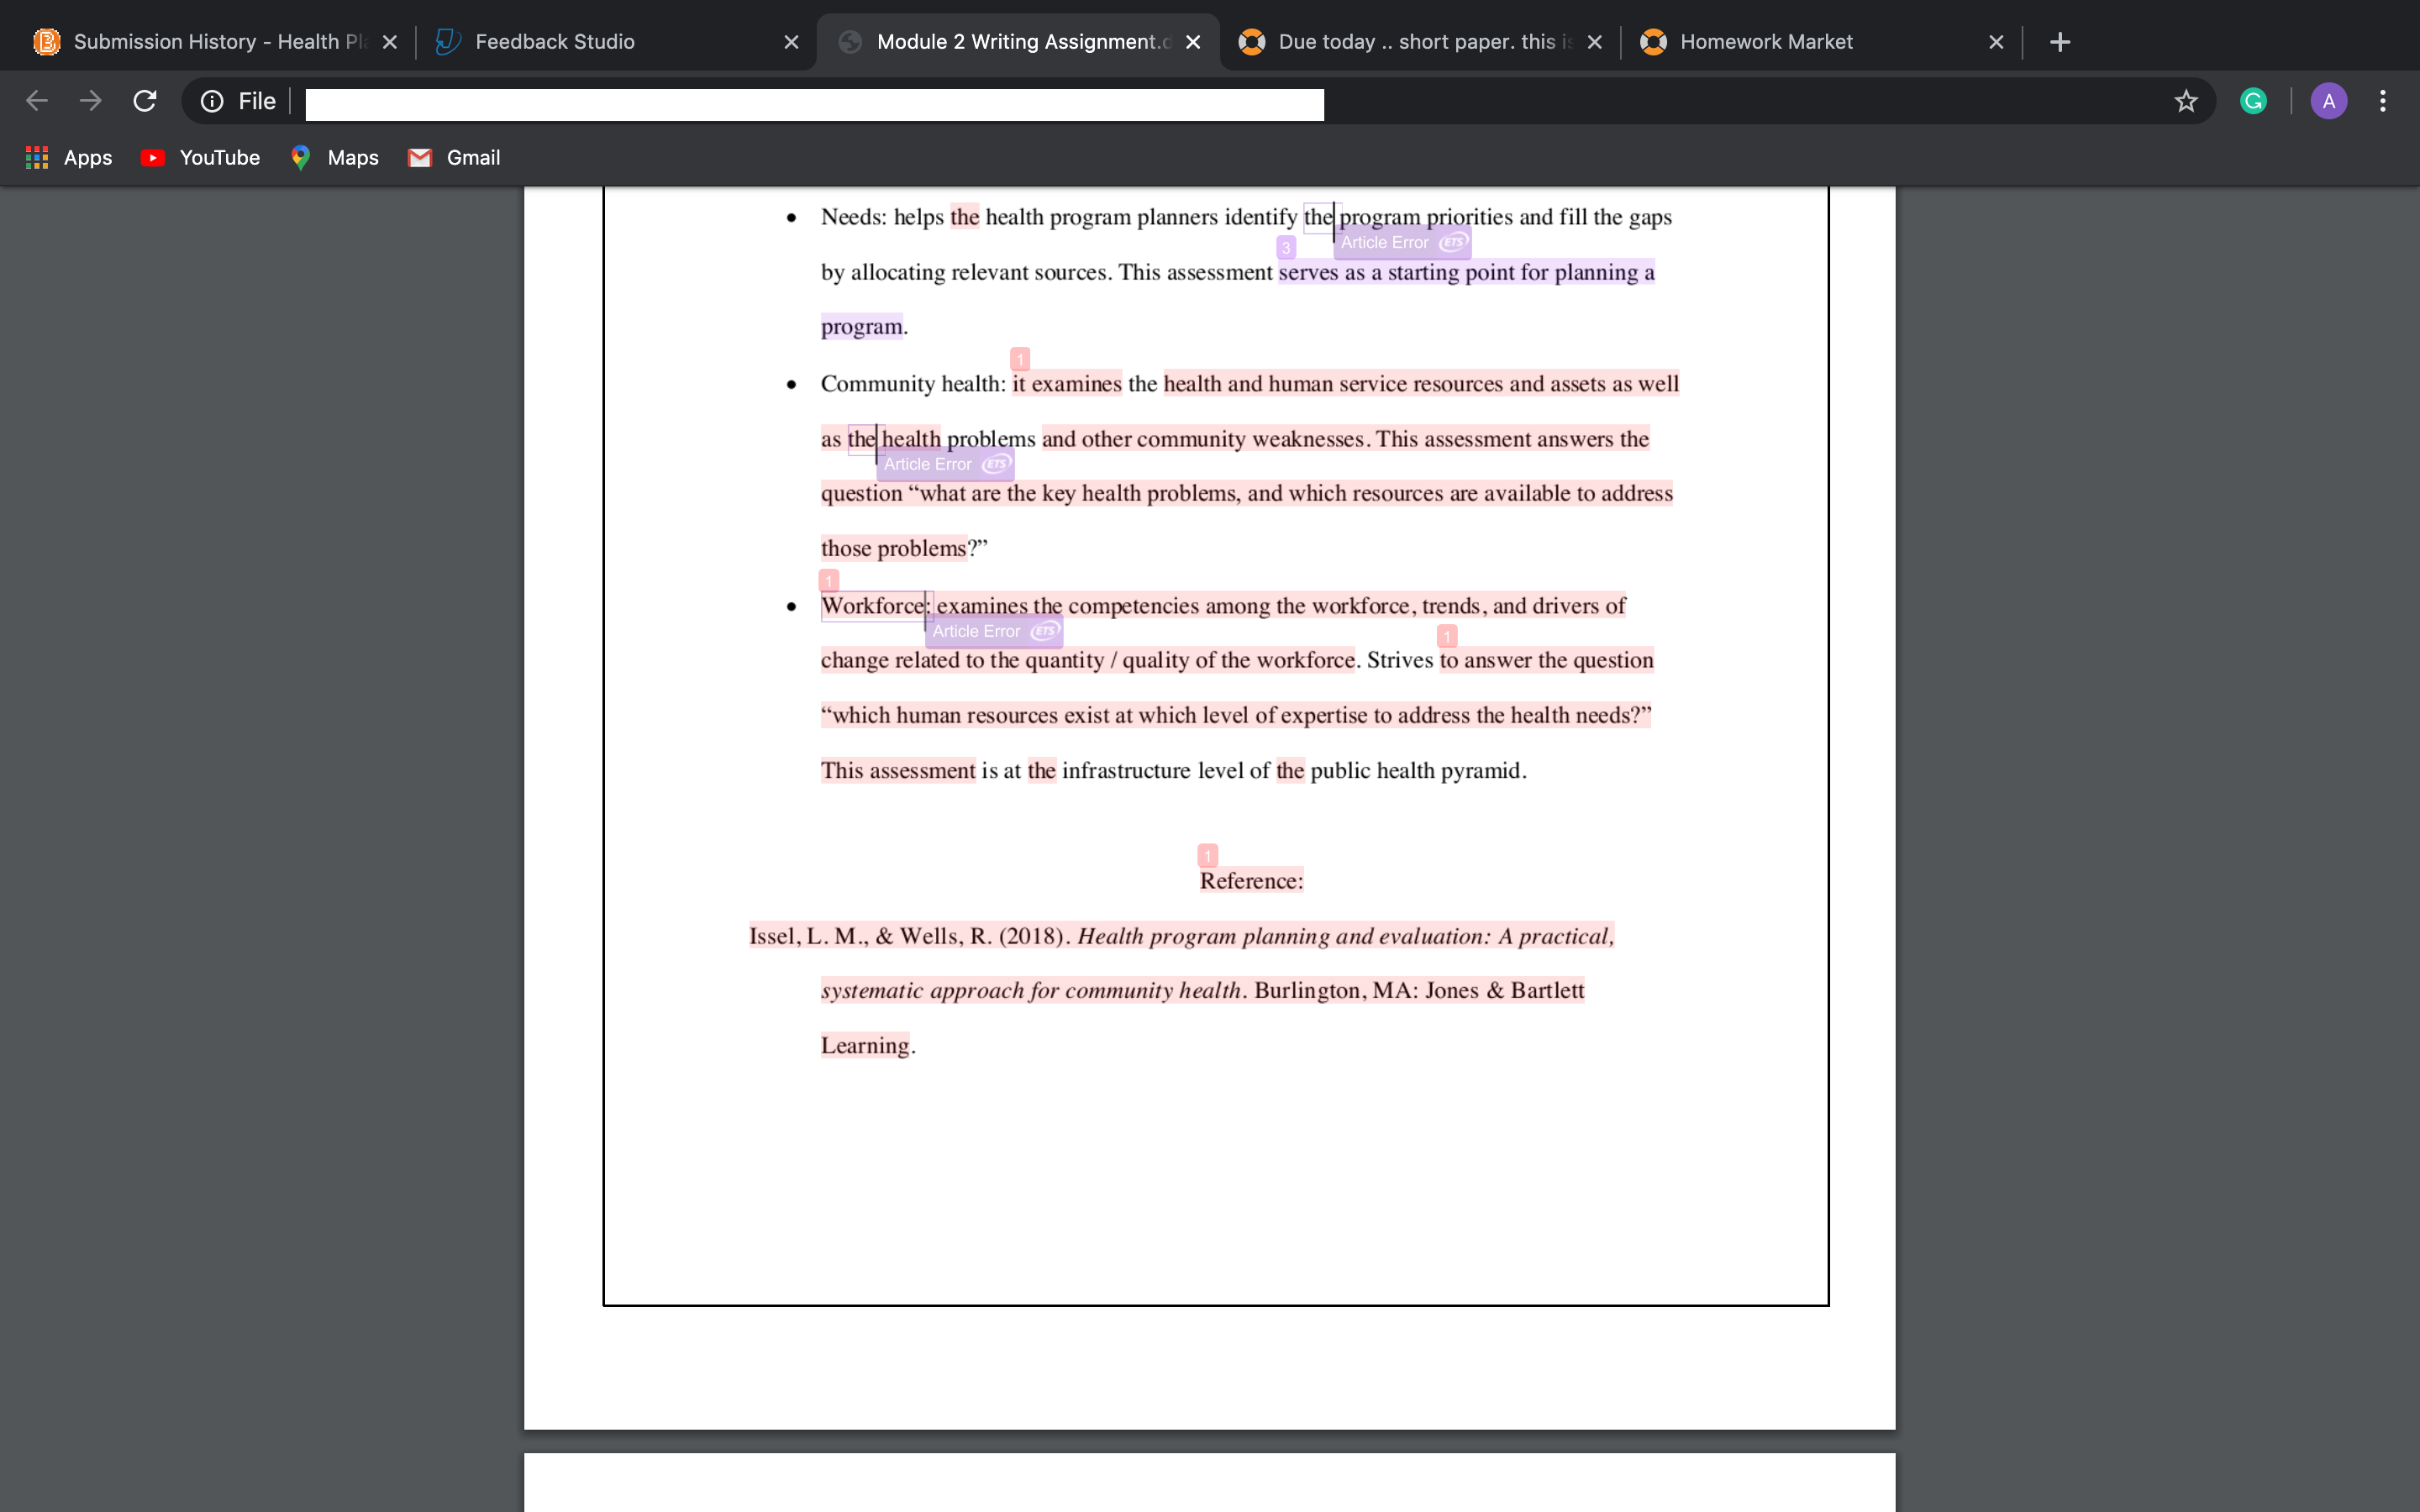The image size is (2420, 1512).
Task: Click the back navigation arrow
Action: [37, 101]
